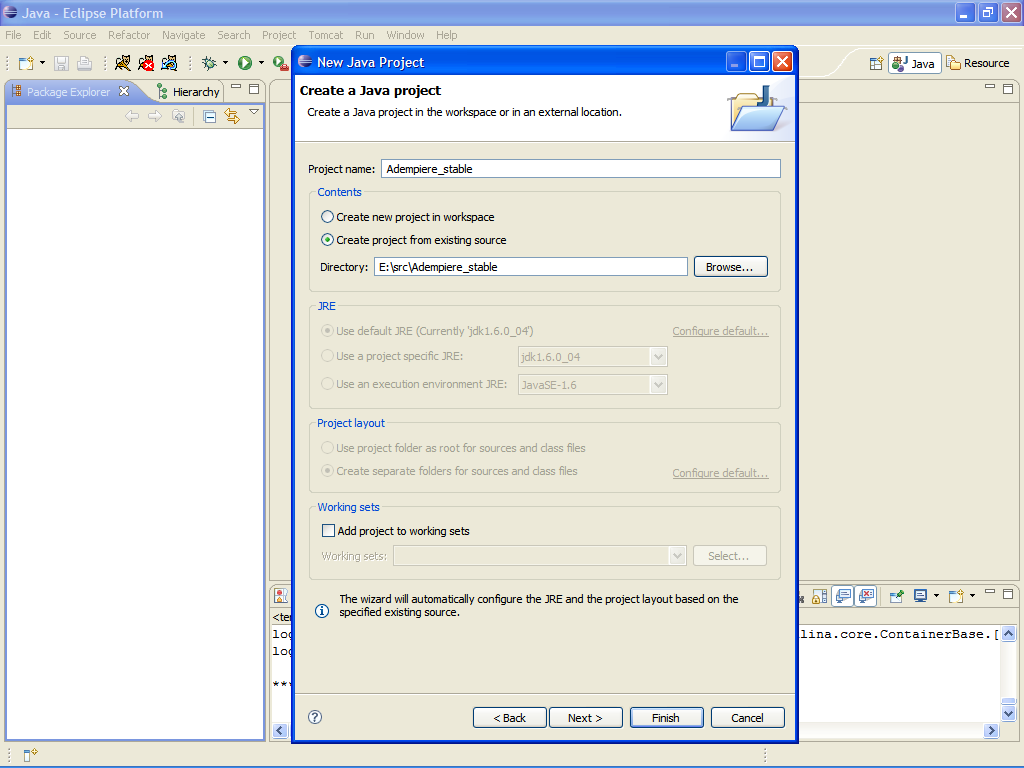Open the New wizard dropdown arrow
This screenshot has height=768, width=1024.
42,63
